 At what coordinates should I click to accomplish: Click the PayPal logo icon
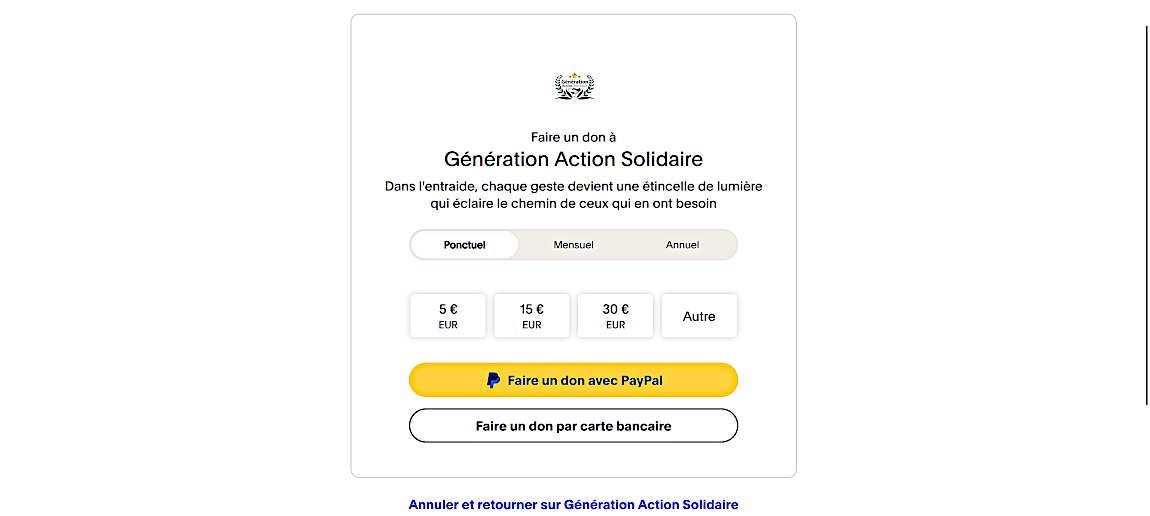[493, 380]
